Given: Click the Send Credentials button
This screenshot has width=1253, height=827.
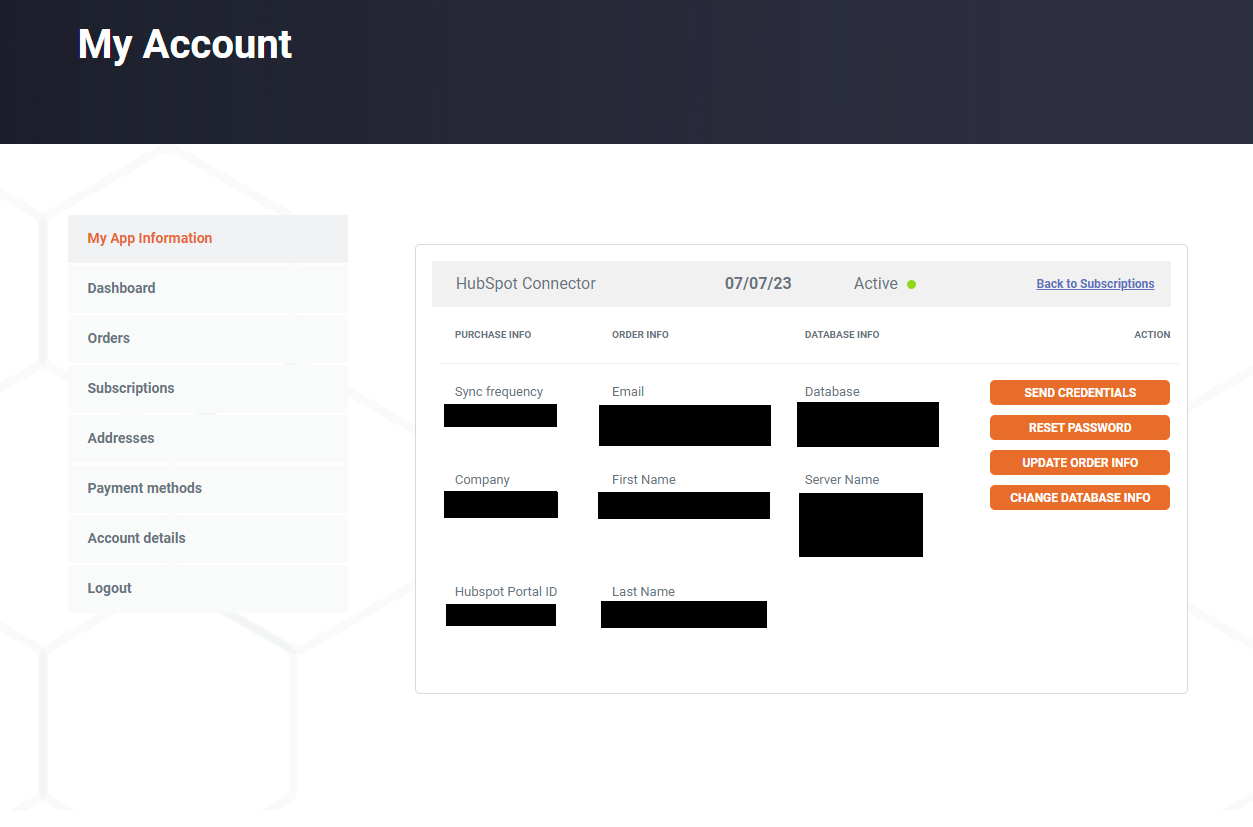Looking at the screenshot, I should (x=1079, y=392).
